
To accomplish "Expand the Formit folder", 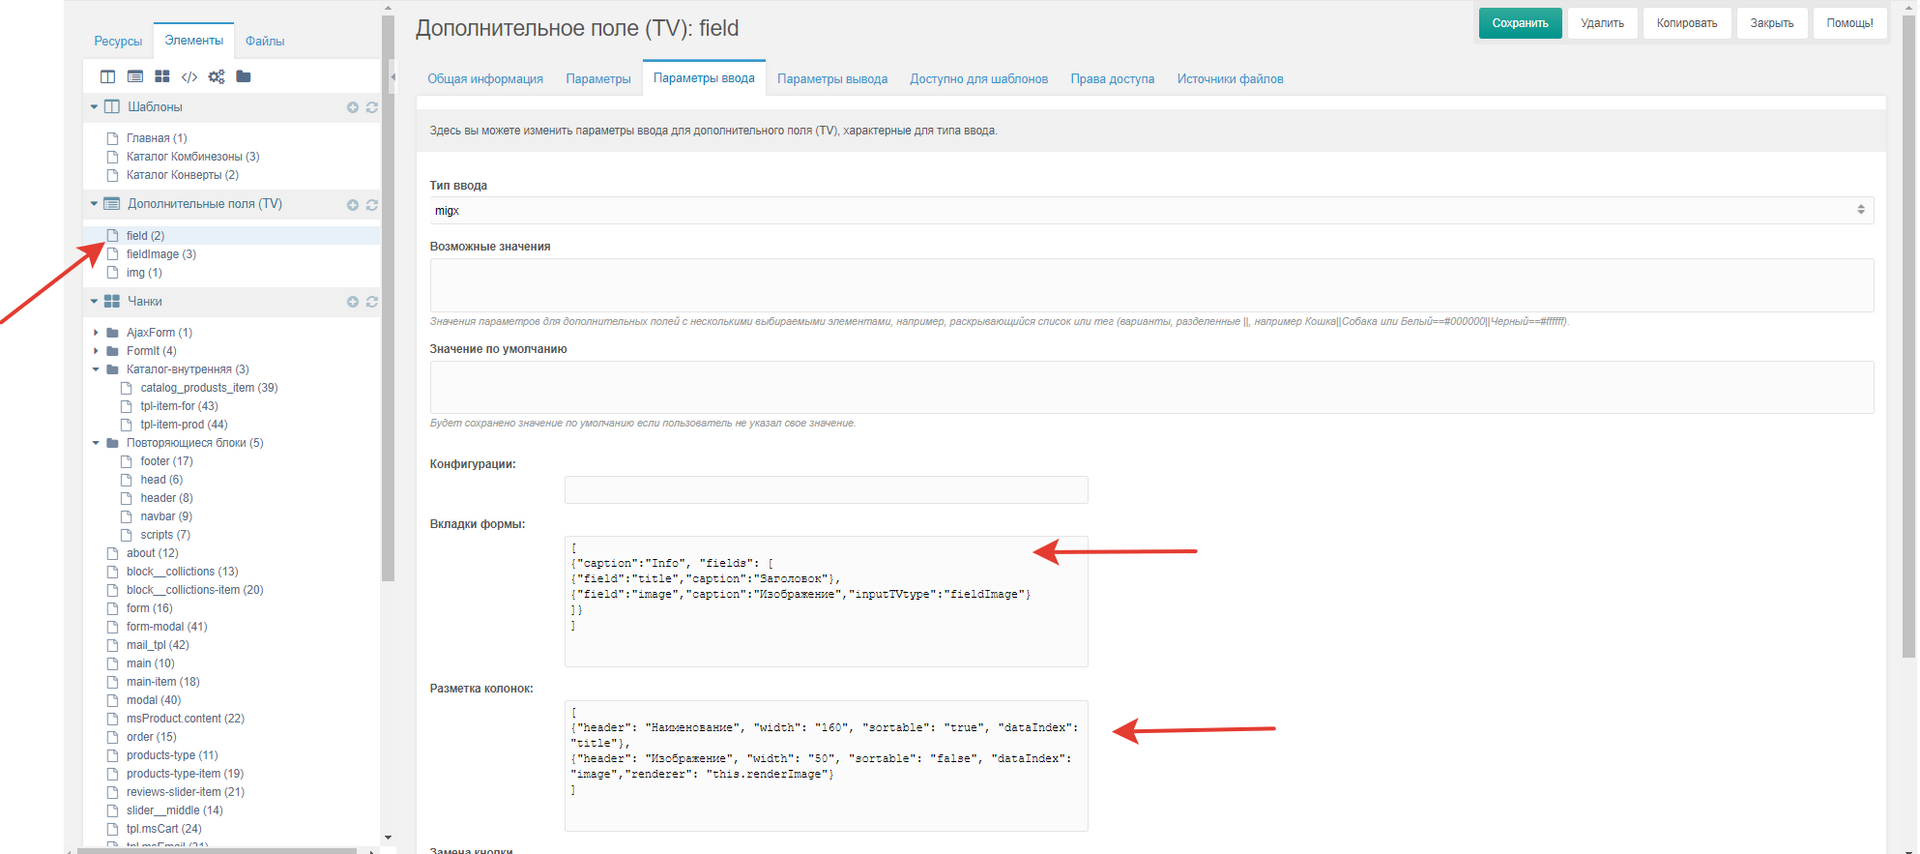I will (x=96, y=351).
